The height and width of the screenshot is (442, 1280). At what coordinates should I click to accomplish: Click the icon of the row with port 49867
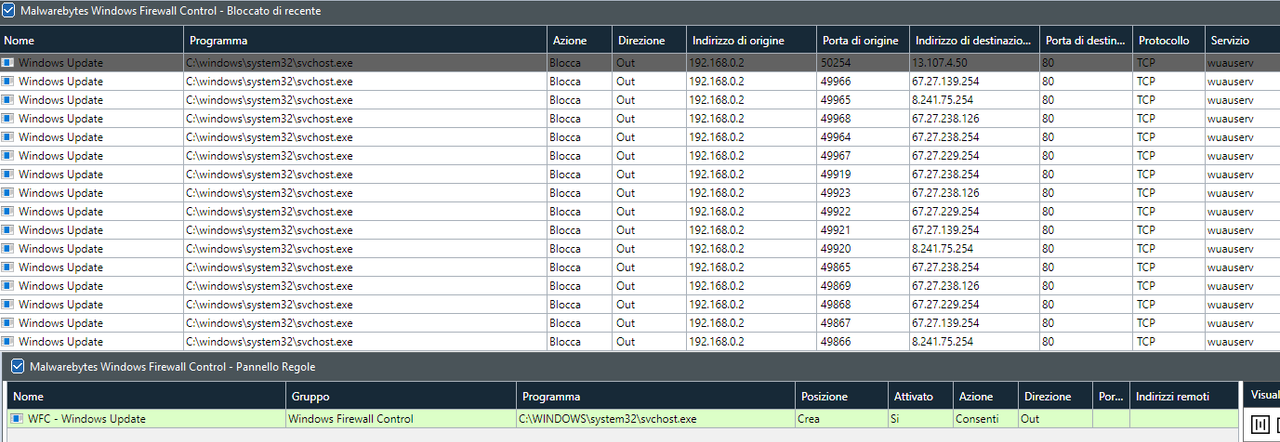click(x=8, y=323)
